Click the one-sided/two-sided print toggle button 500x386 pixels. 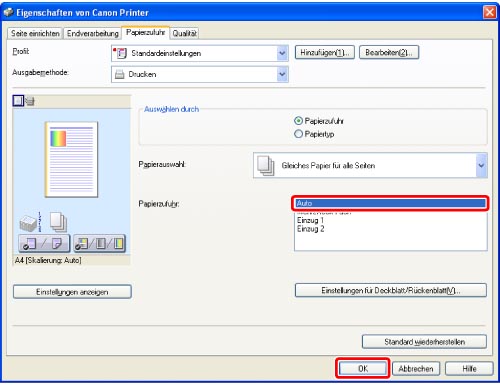pos(44,243)
